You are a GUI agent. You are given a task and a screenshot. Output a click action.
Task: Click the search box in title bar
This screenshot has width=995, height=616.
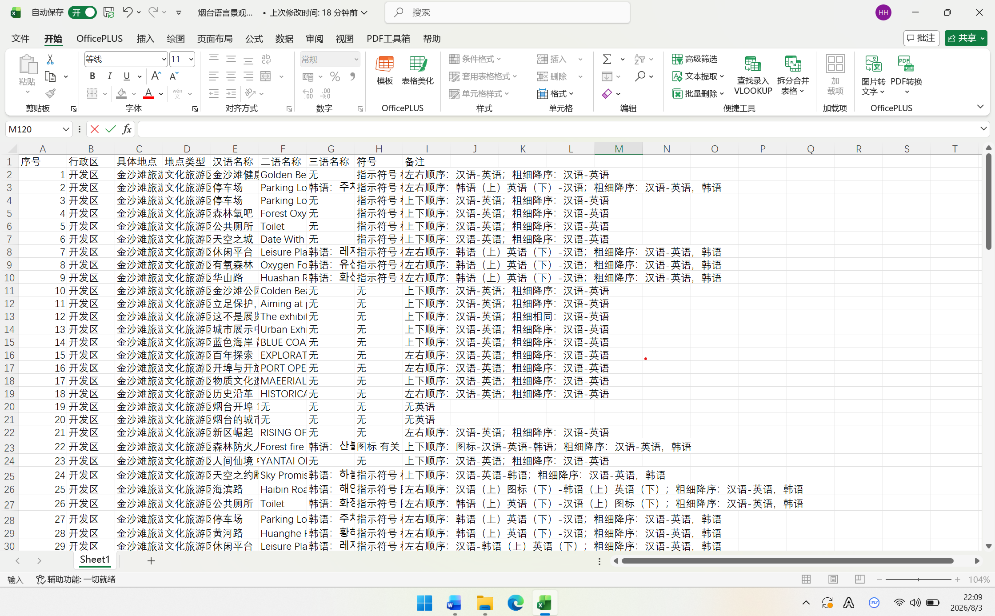(x=508, y=12)
